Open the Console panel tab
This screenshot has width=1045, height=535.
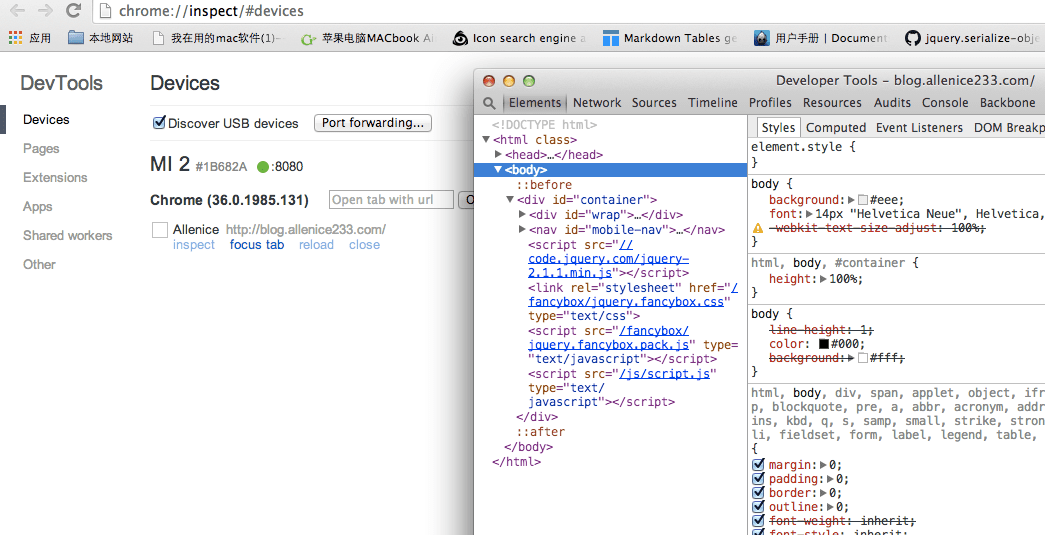945,103
